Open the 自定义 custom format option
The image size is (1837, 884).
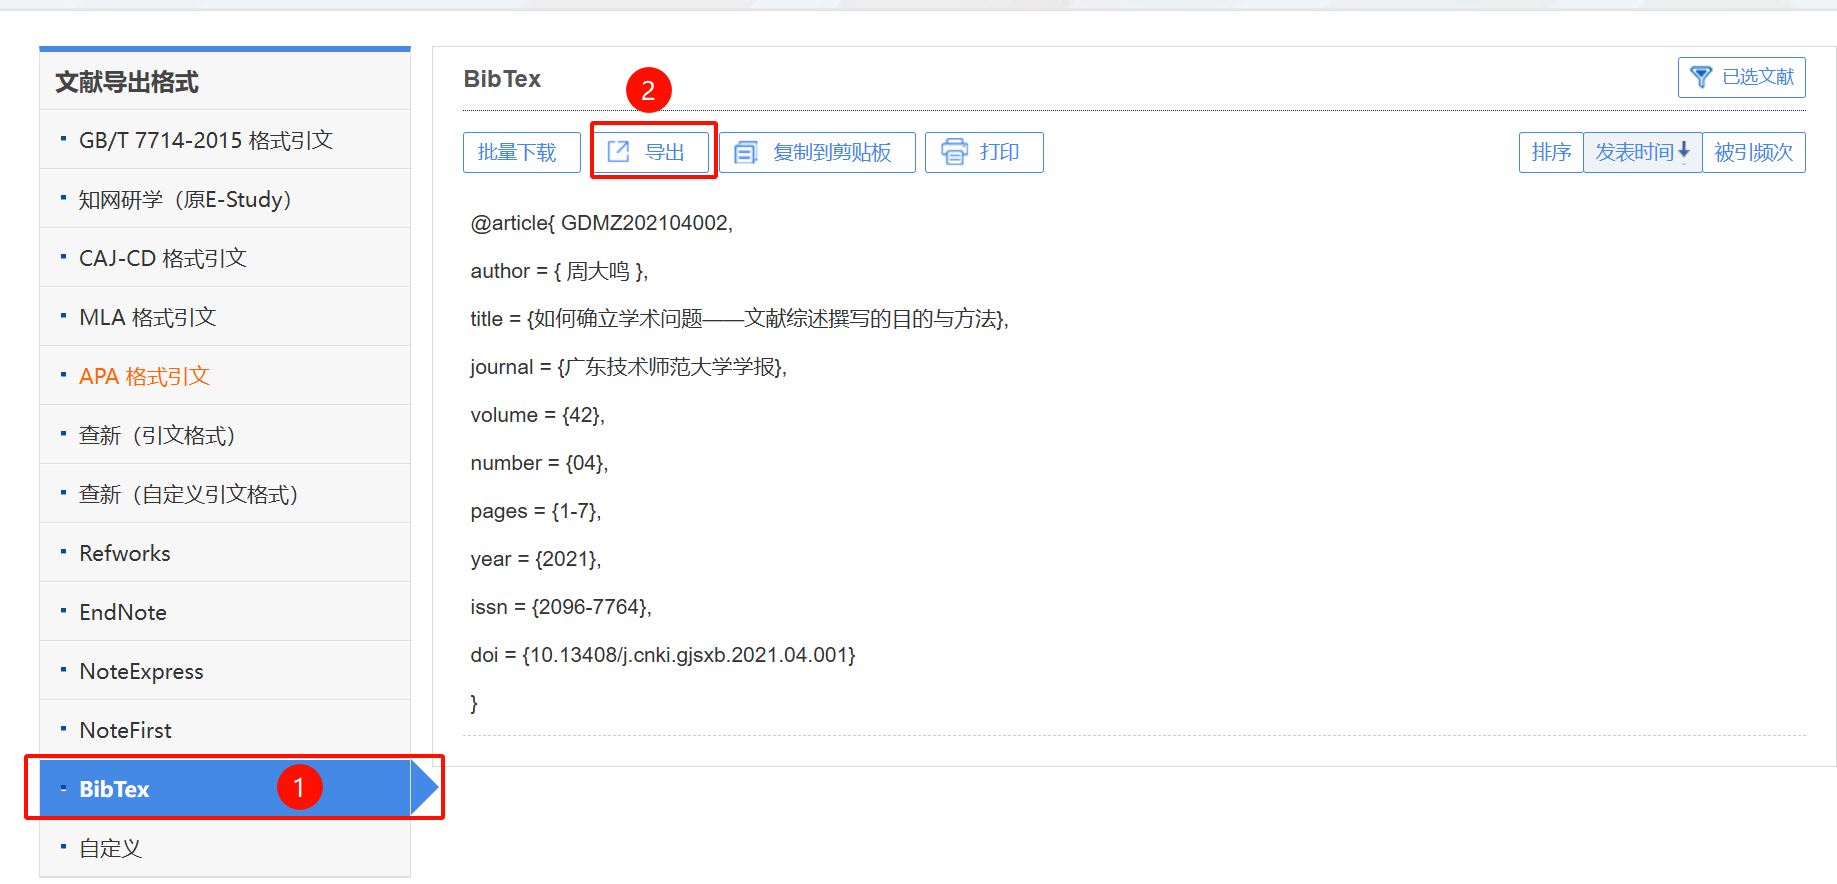(x=110, y=848)
